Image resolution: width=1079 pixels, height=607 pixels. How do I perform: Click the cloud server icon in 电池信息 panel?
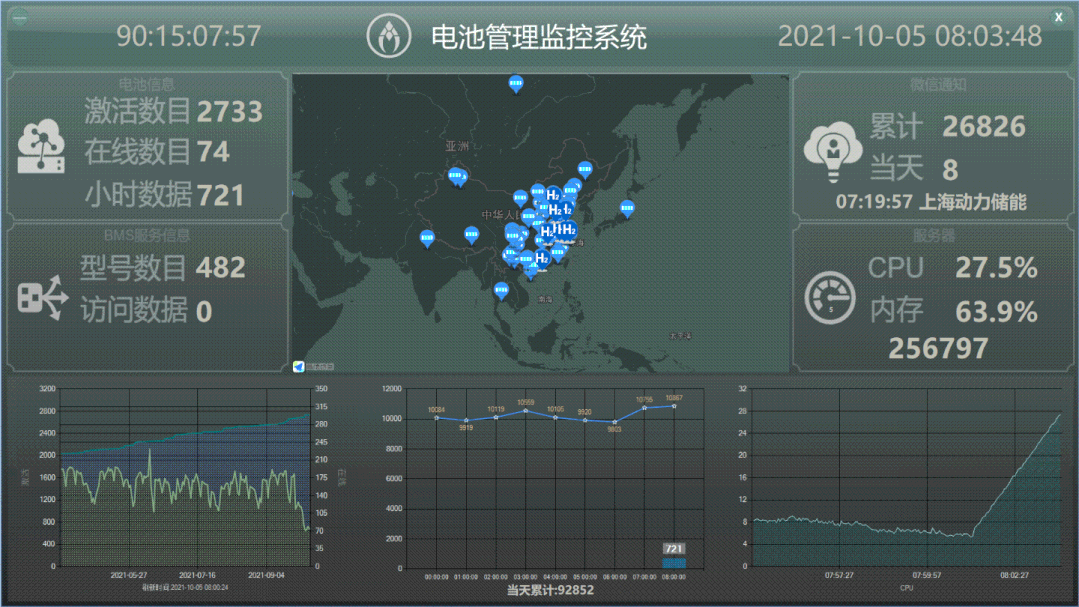point(41,146)
